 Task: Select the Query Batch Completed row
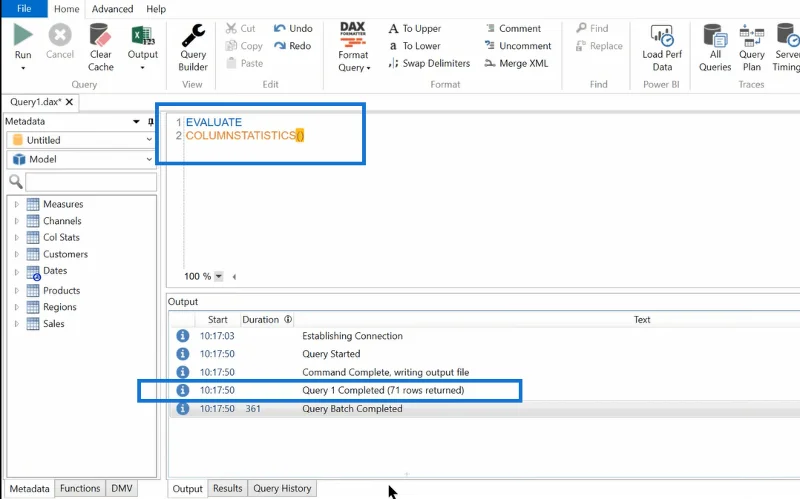pos(485,409)
